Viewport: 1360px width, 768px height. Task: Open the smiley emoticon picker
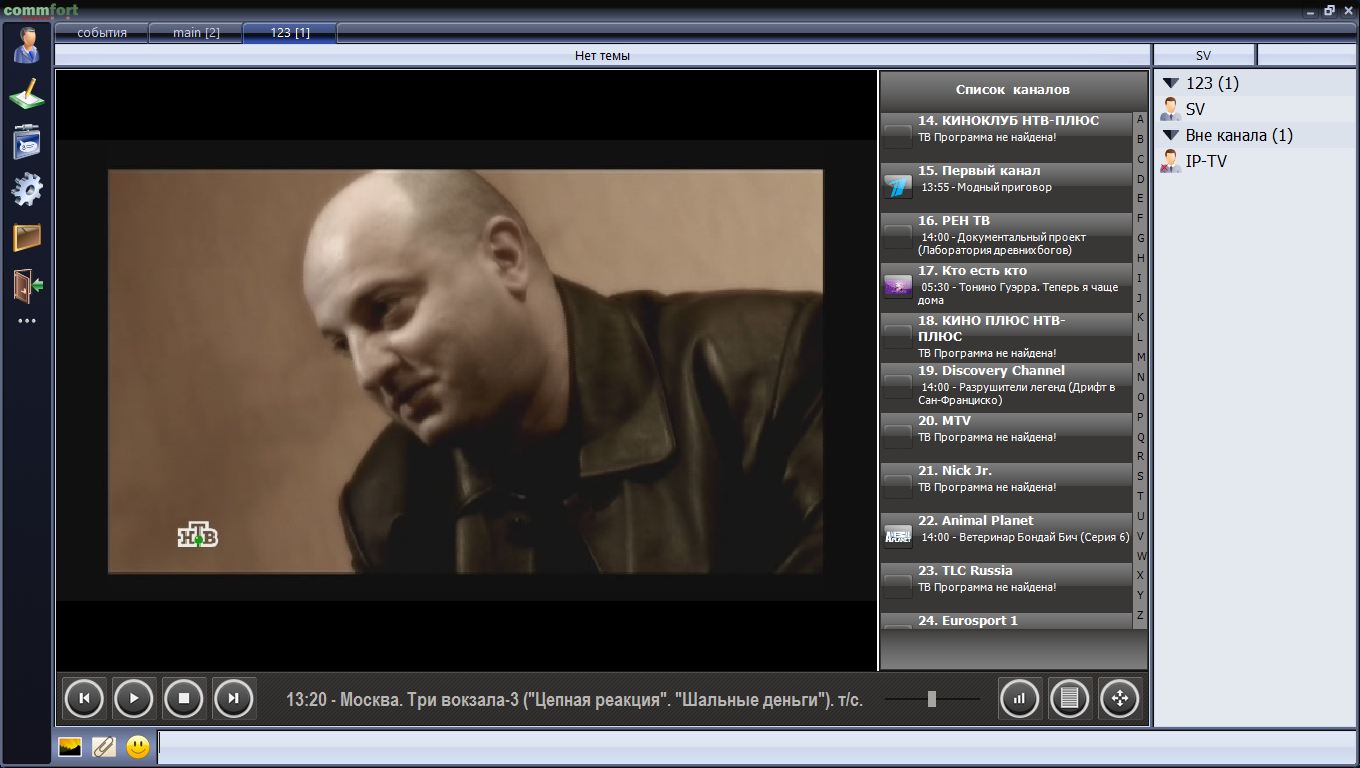tap(138, 747)
